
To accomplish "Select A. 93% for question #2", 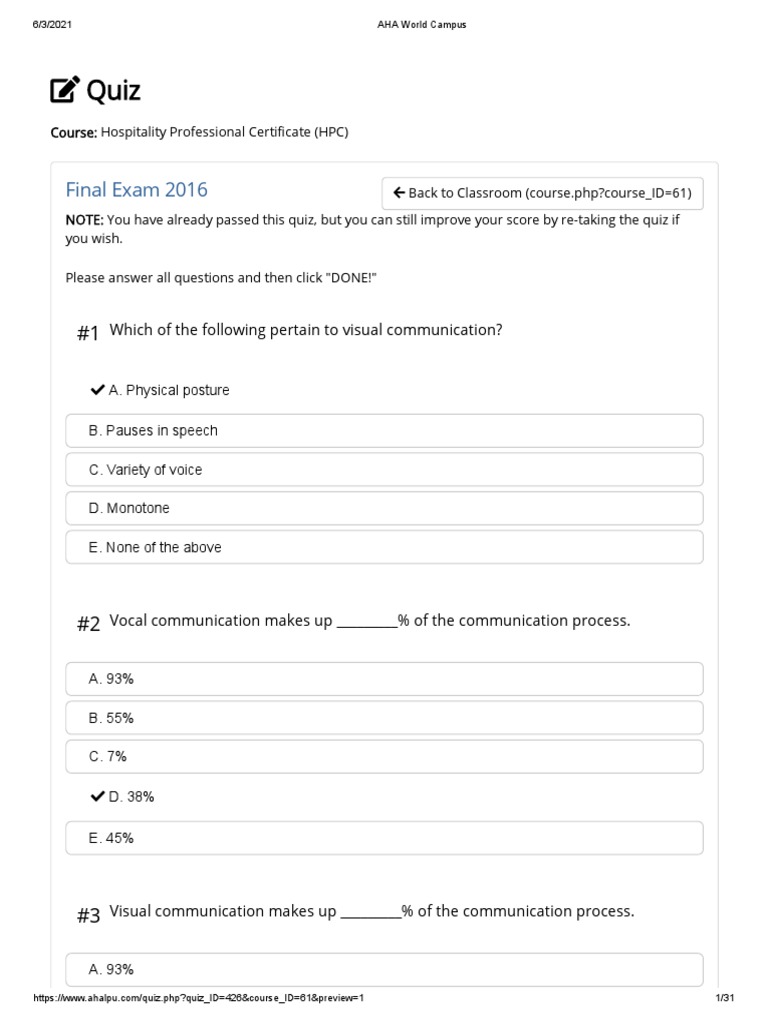I will click(384, 679).
